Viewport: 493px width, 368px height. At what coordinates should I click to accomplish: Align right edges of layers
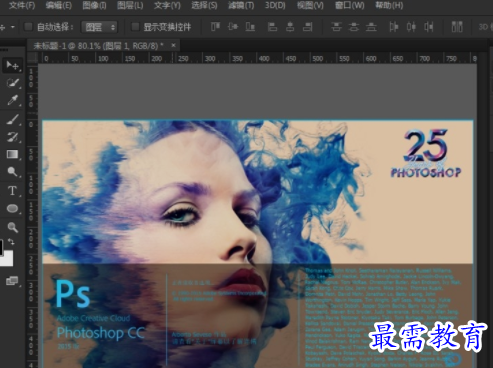[x=307, y=27]
